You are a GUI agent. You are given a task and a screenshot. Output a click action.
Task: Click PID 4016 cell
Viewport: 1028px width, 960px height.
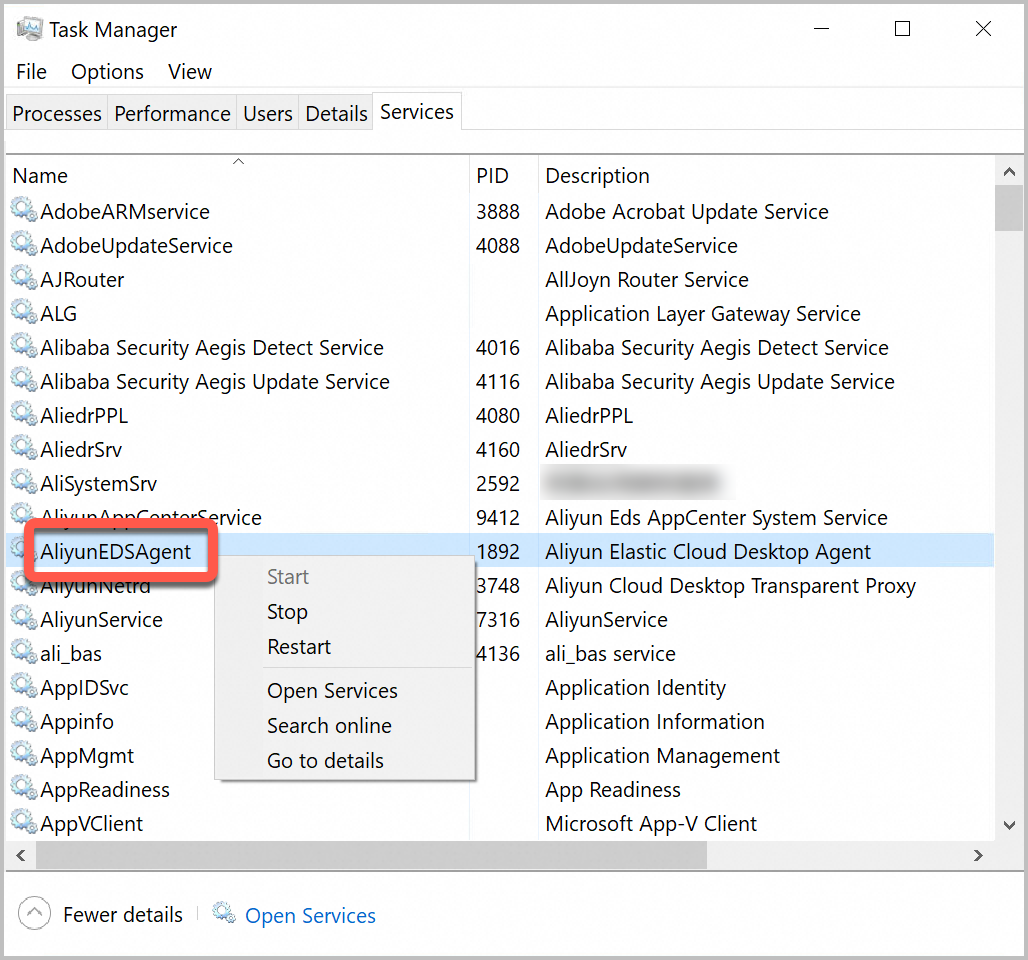[x=498, y=348]
